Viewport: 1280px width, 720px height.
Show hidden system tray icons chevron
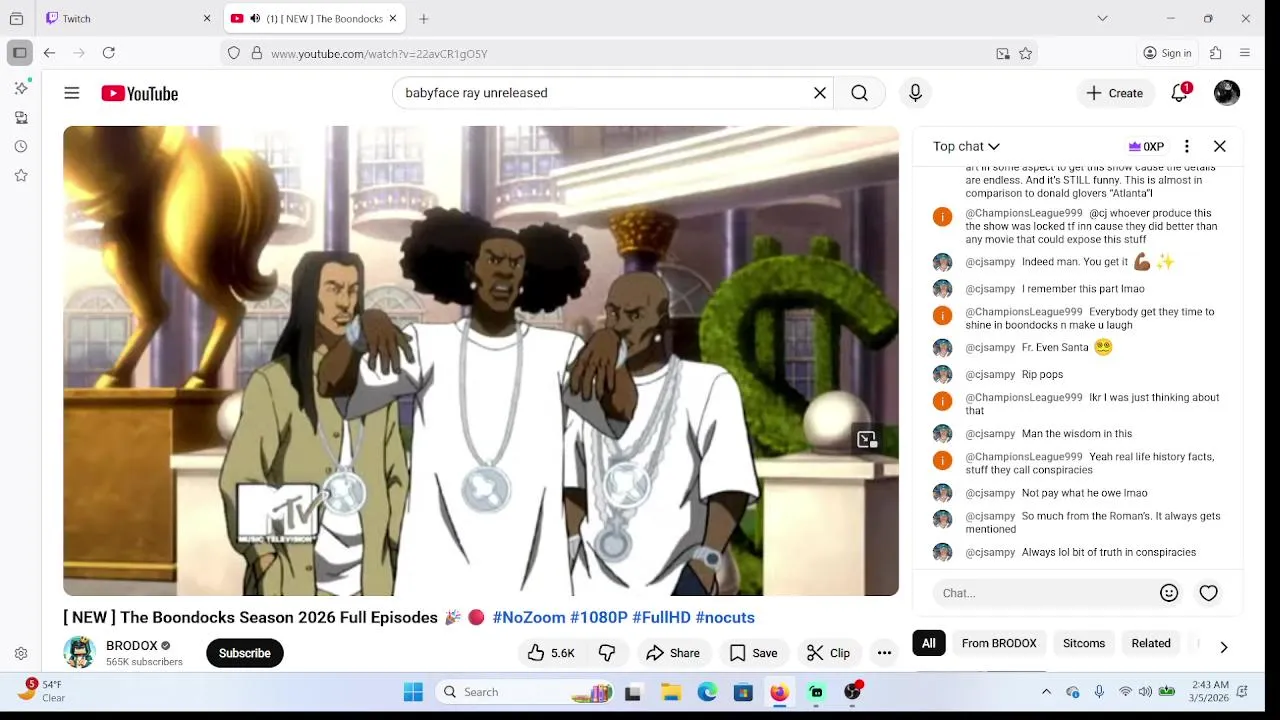pos(1046,692)
